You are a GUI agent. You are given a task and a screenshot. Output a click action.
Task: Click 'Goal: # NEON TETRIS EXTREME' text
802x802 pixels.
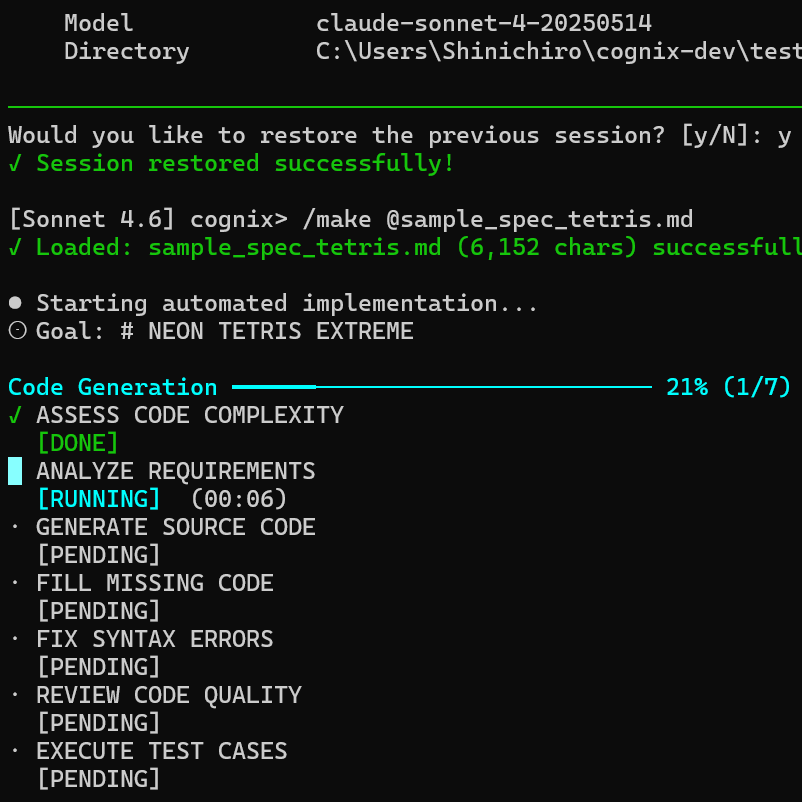225,331
